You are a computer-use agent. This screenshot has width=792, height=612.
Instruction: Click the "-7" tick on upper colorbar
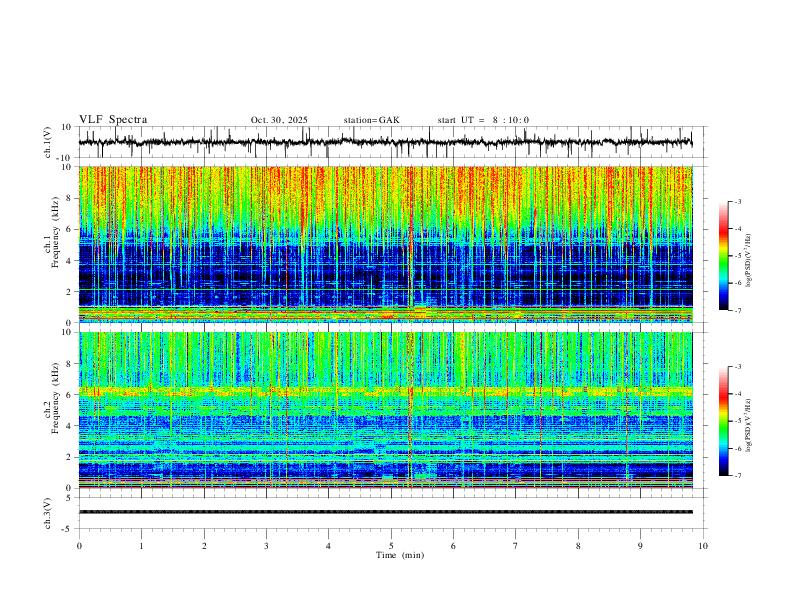coord(737,310)
